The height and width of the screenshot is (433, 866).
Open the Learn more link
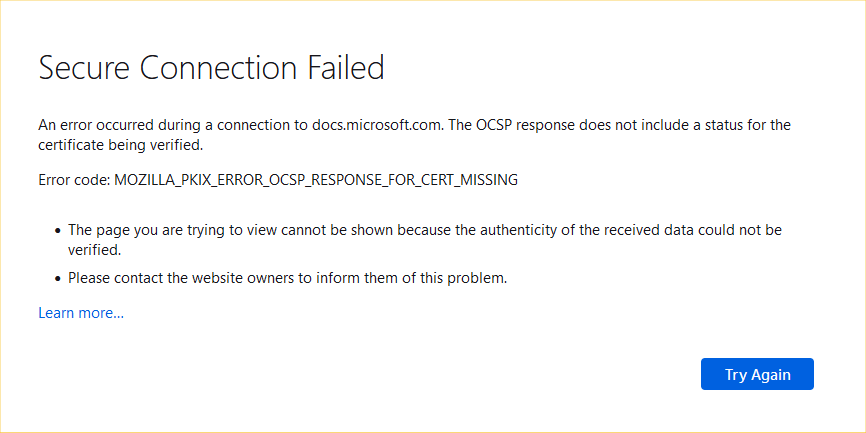point(81,313)
